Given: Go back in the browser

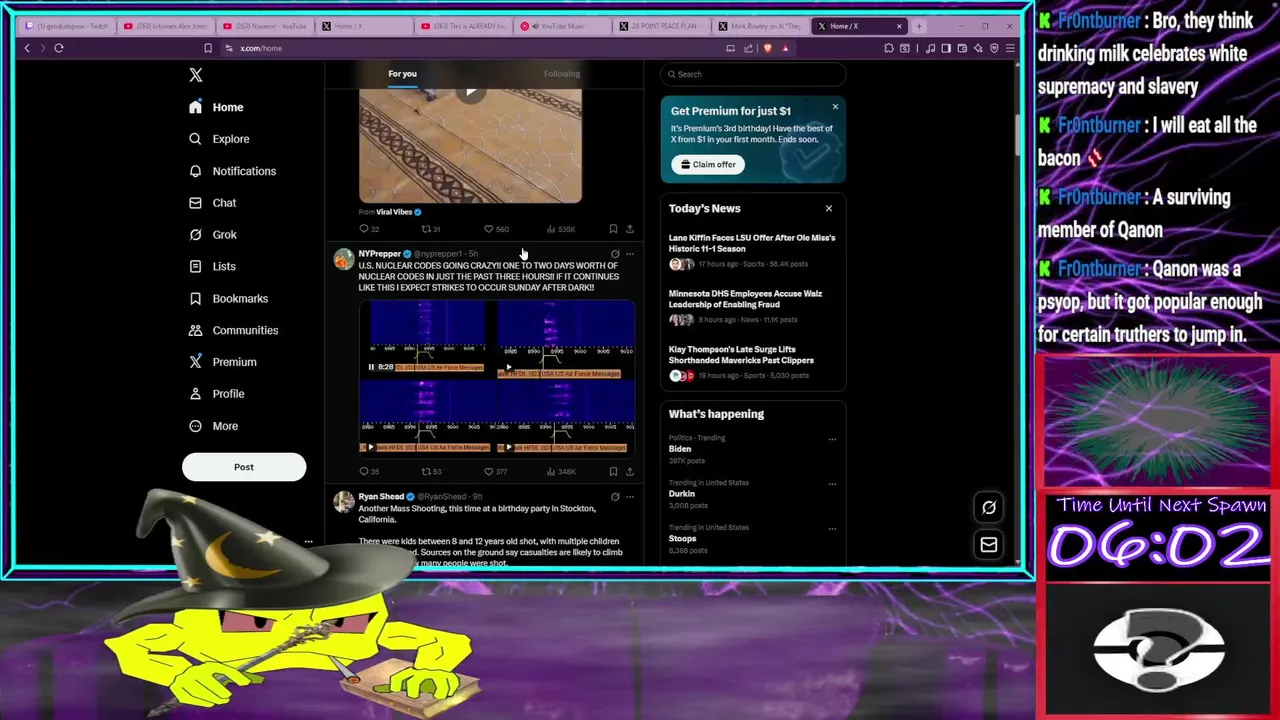Looking at the screenshot, I should pos(27,48).
